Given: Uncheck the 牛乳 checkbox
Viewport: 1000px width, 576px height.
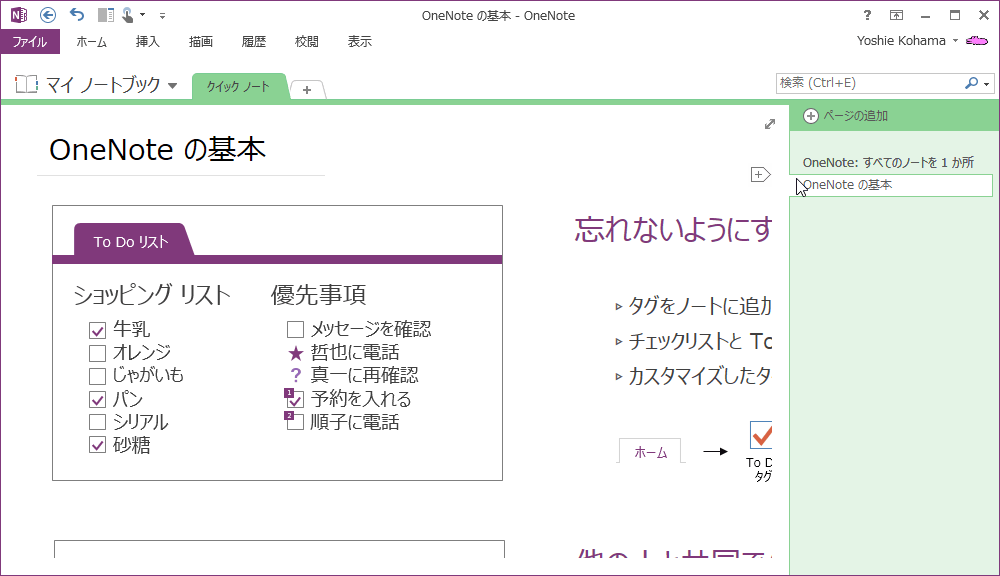Looking at the screenshot, I should pyautogui.click(x=98, y=330).
